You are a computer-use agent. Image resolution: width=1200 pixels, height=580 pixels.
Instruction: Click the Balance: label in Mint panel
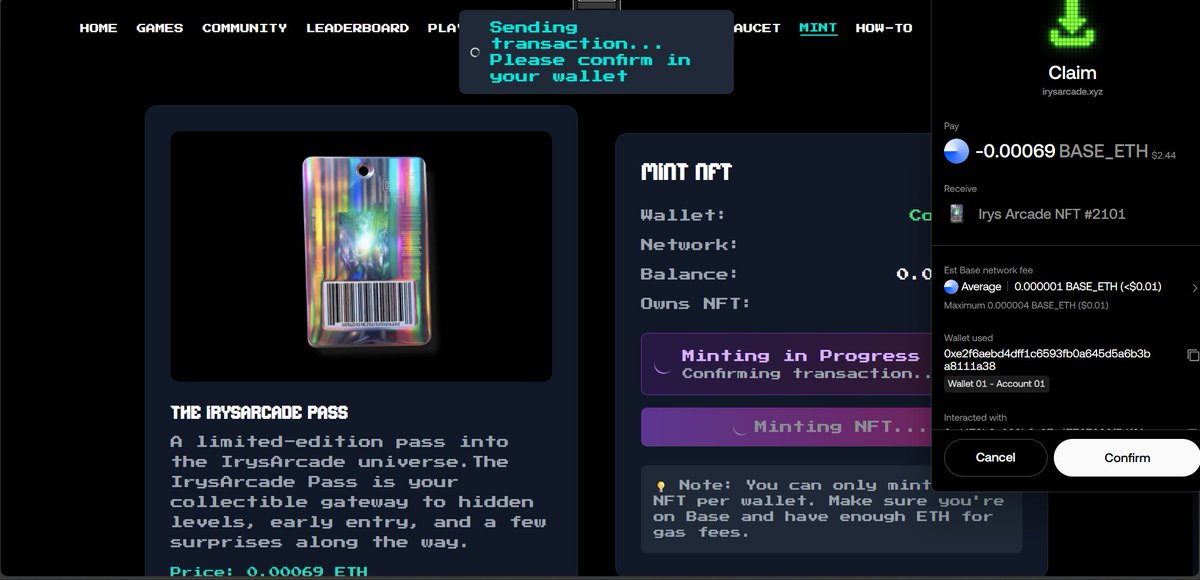(689, 274)
